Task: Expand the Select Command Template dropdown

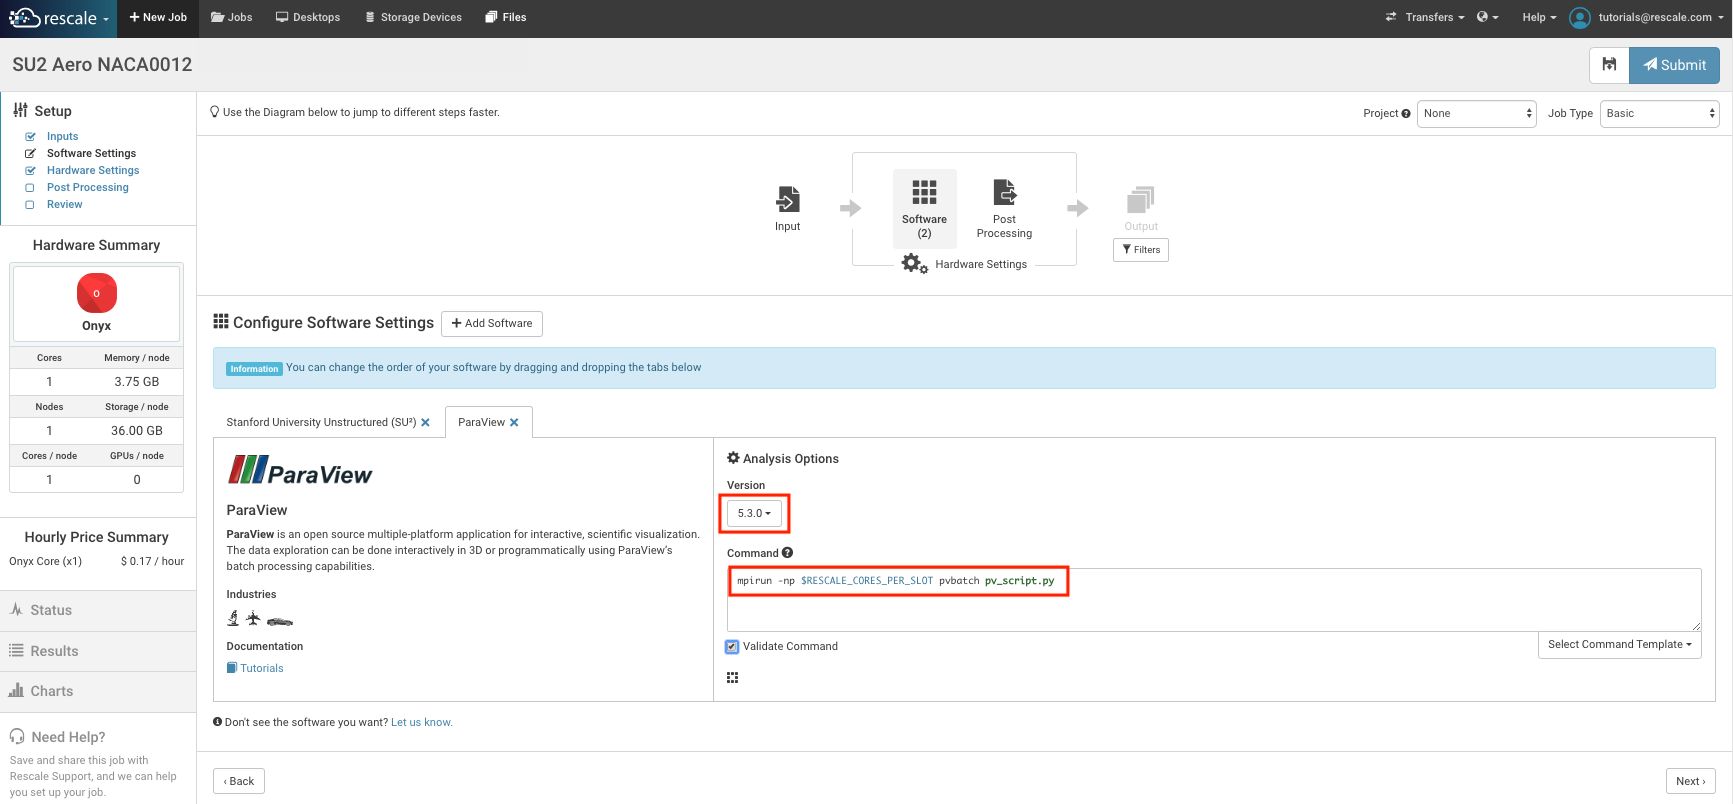Action: pos(1619,645)
